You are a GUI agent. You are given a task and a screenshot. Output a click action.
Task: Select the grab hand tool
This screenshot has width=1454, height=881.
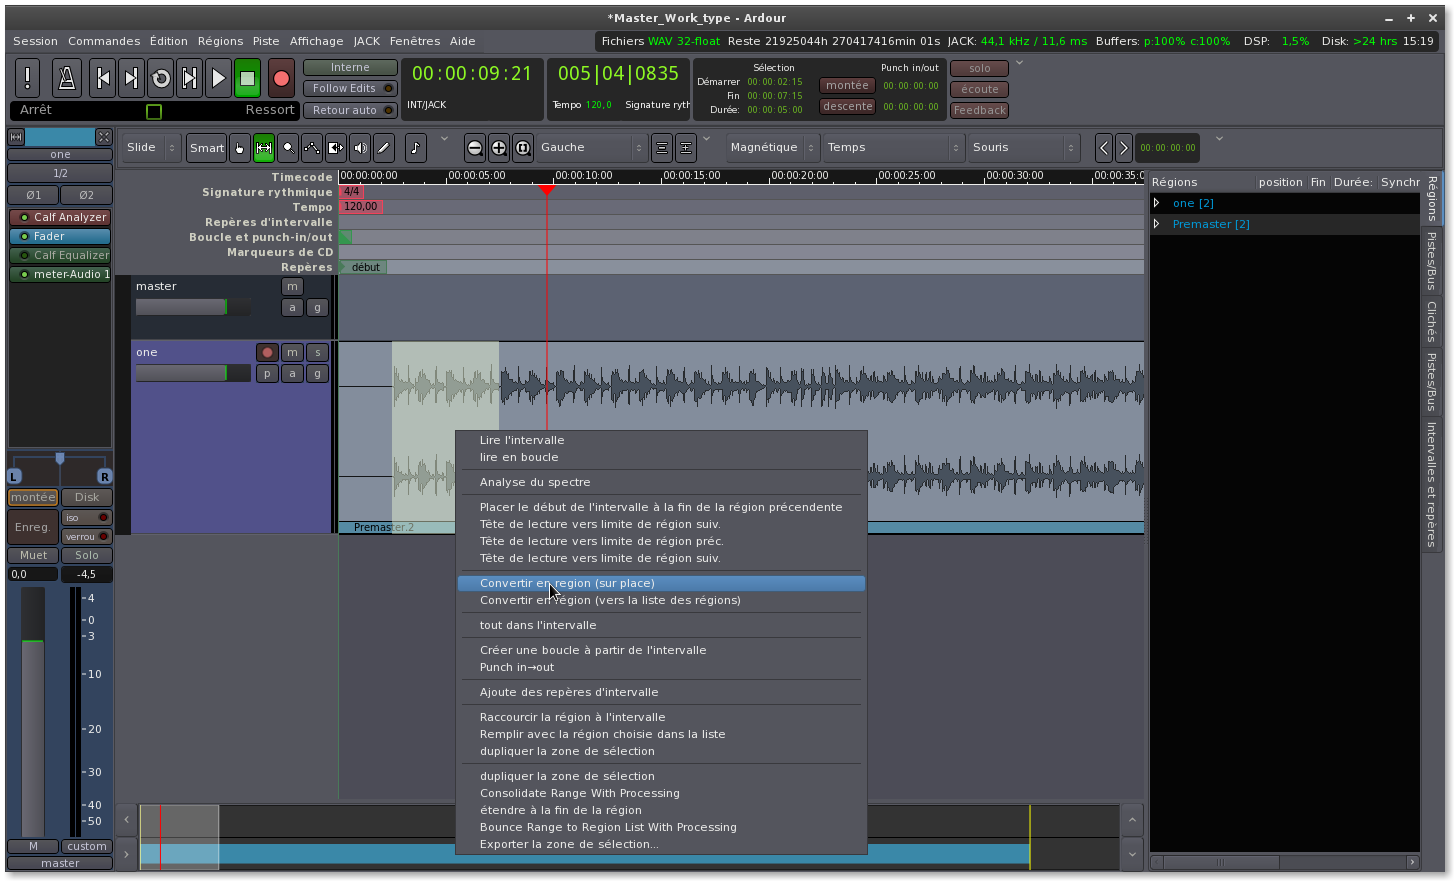240,148
